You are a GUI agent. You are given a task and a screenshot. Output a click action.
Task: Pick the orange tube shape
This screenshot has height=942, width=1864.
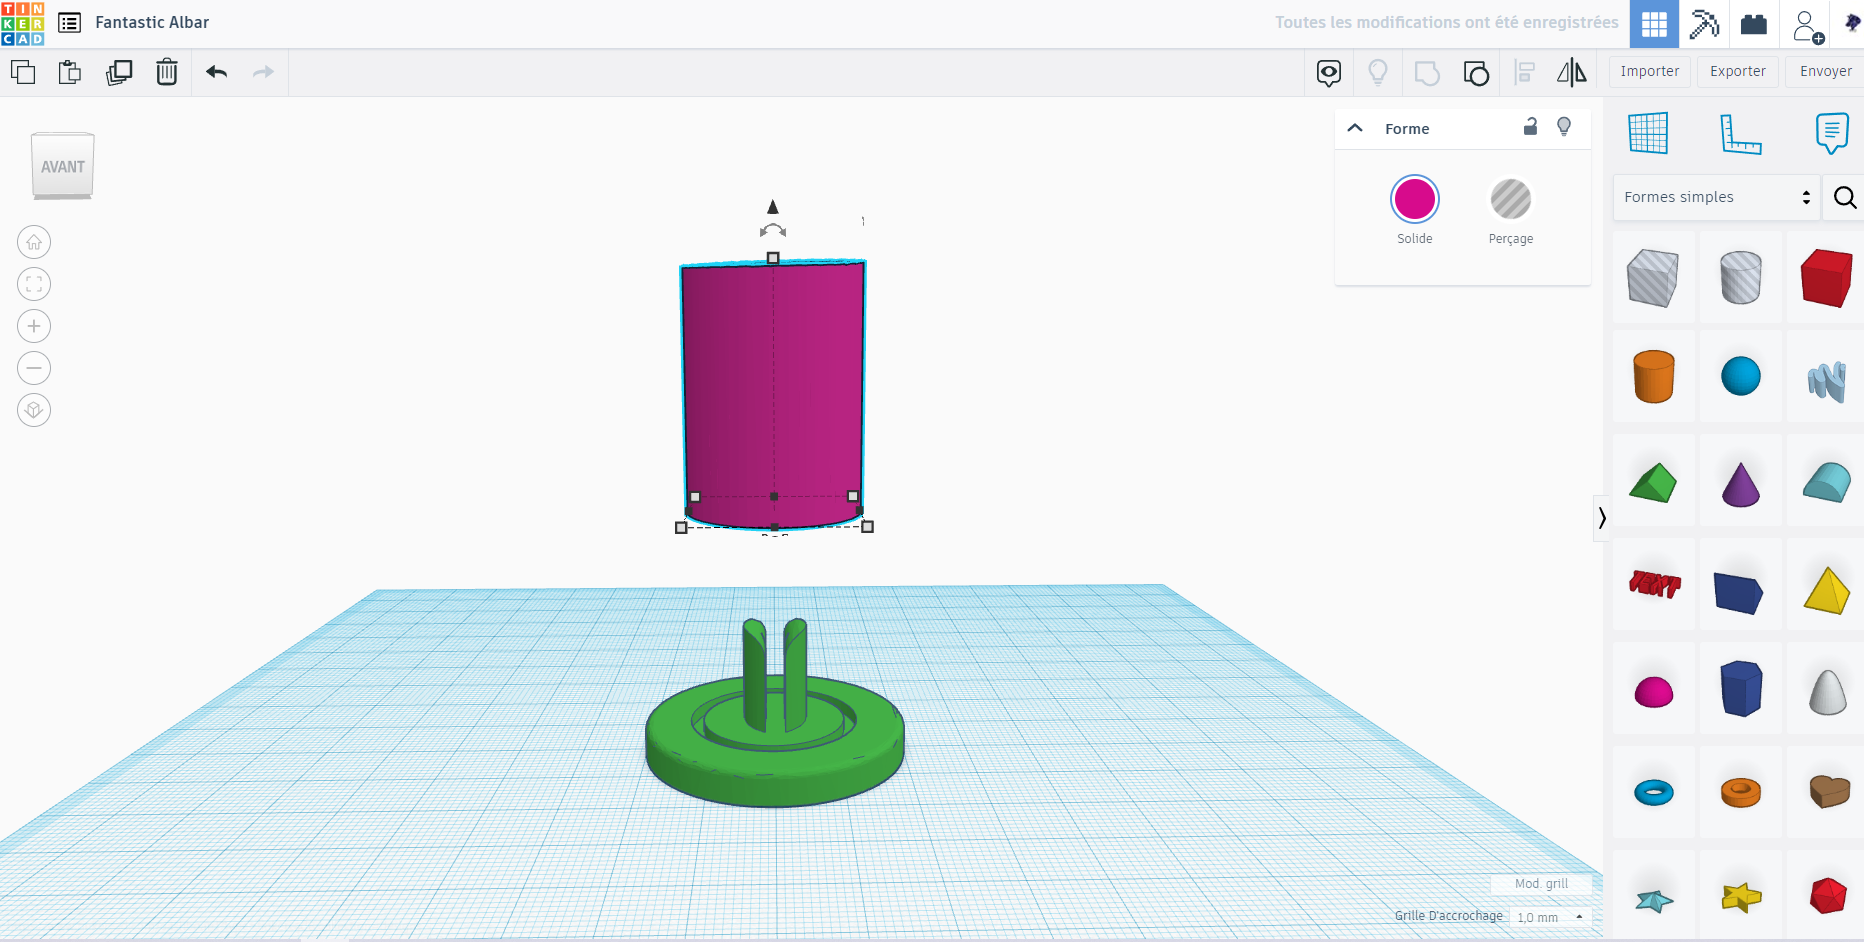click(1741, 793)
